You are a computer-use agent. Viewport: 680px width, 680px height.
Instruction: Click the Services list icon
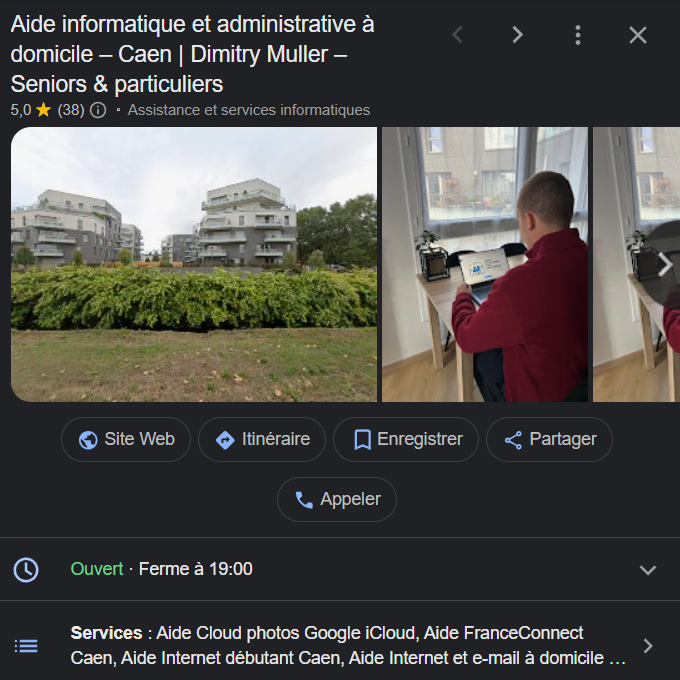click(26, 646)
